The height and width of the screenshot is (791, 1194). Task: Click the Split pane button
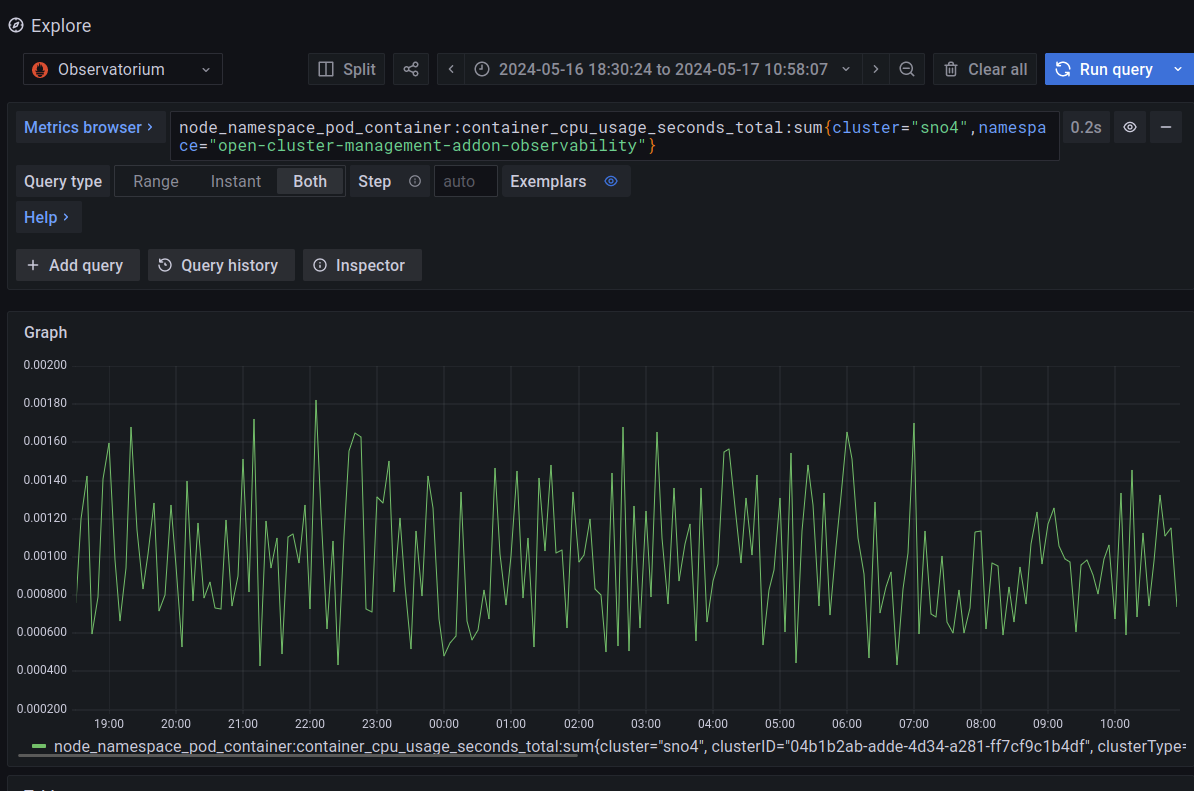coord(347,69)
